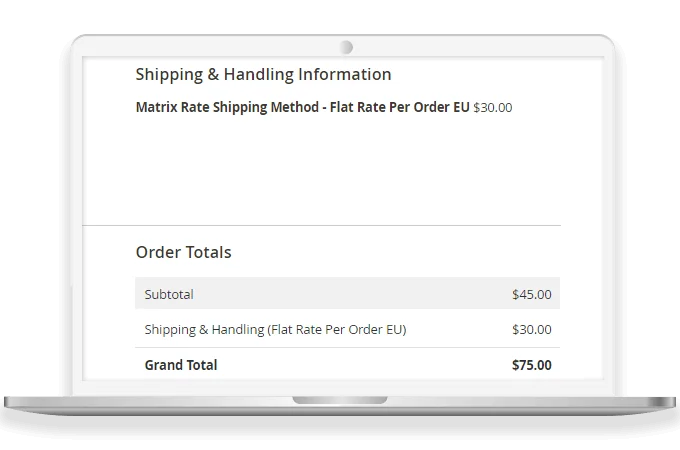This screenshot has height=450, width=680.
Task: Select the Grand Total label
Action: pyautogui.click(x=181, y=365)
